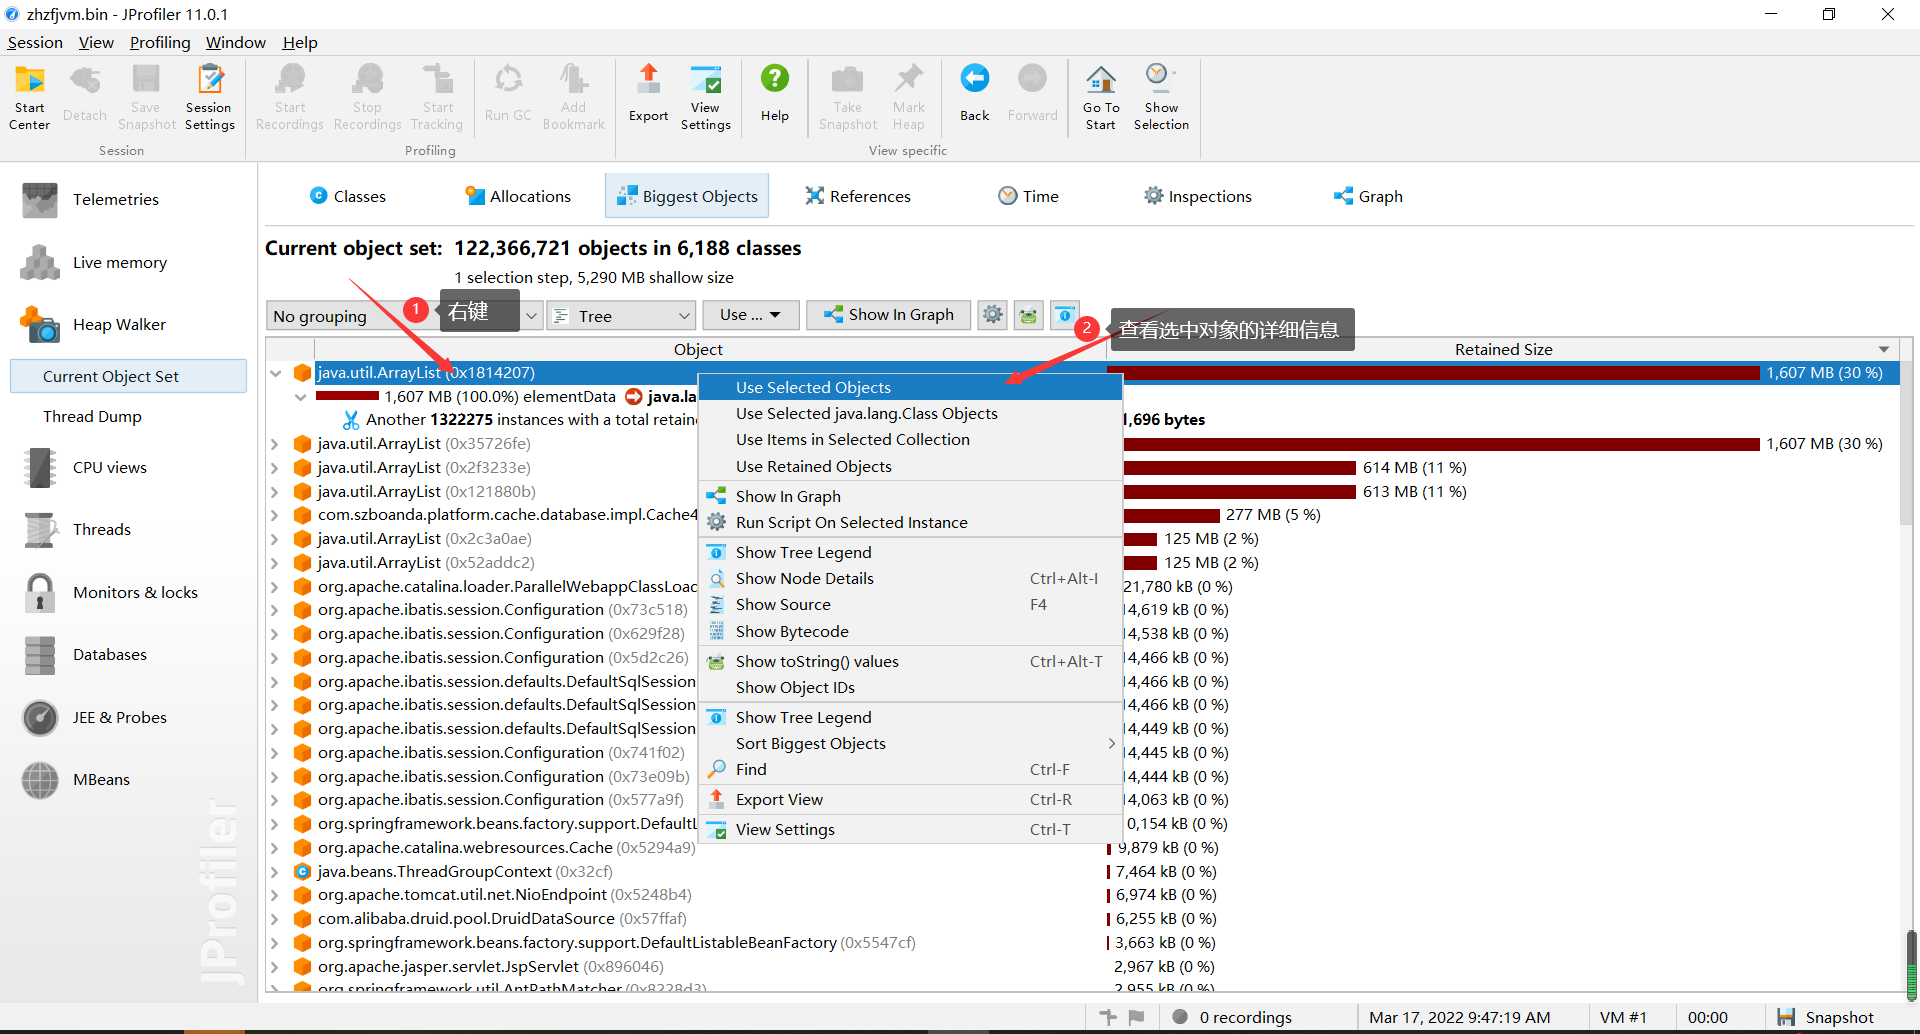Screen dimensions: 1920x1034
Task: Open the Heap Walker view in sidebar
Action: pos(118,324)
